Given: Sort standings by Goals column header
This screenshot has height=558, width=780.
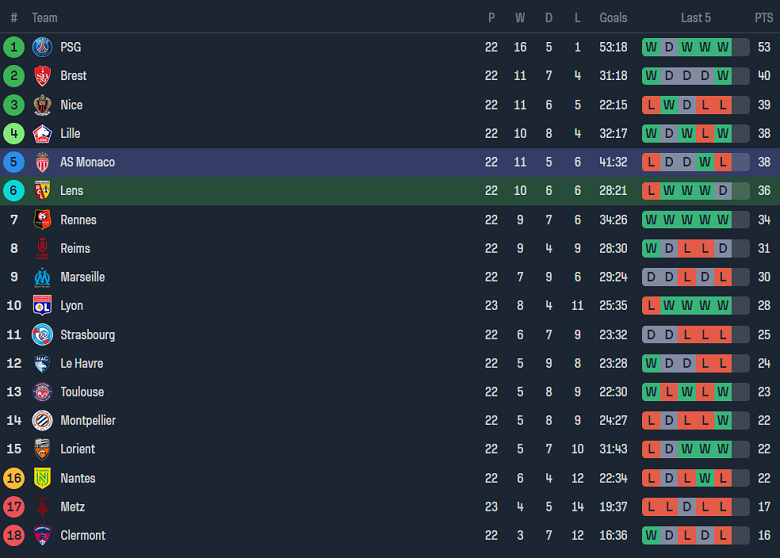Looking at the screenshot, I should click(x=613, y=18).
